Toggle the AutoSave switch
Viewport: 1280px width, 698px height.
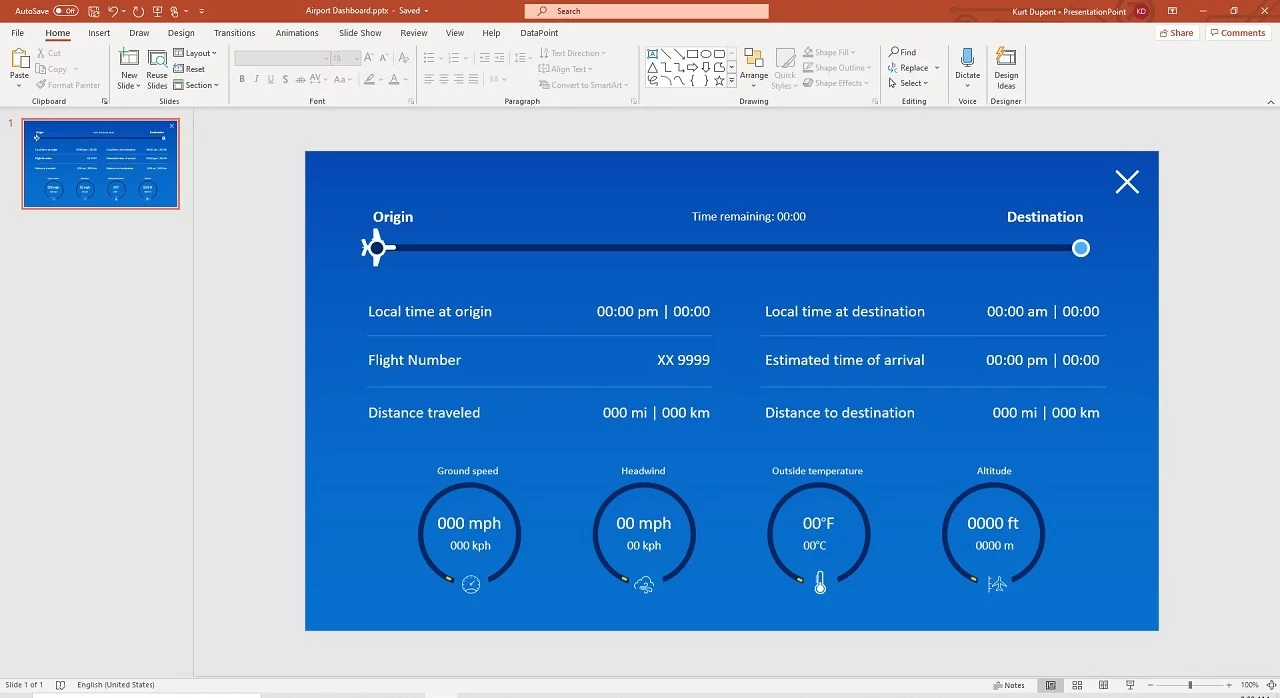tap(66, 10)
